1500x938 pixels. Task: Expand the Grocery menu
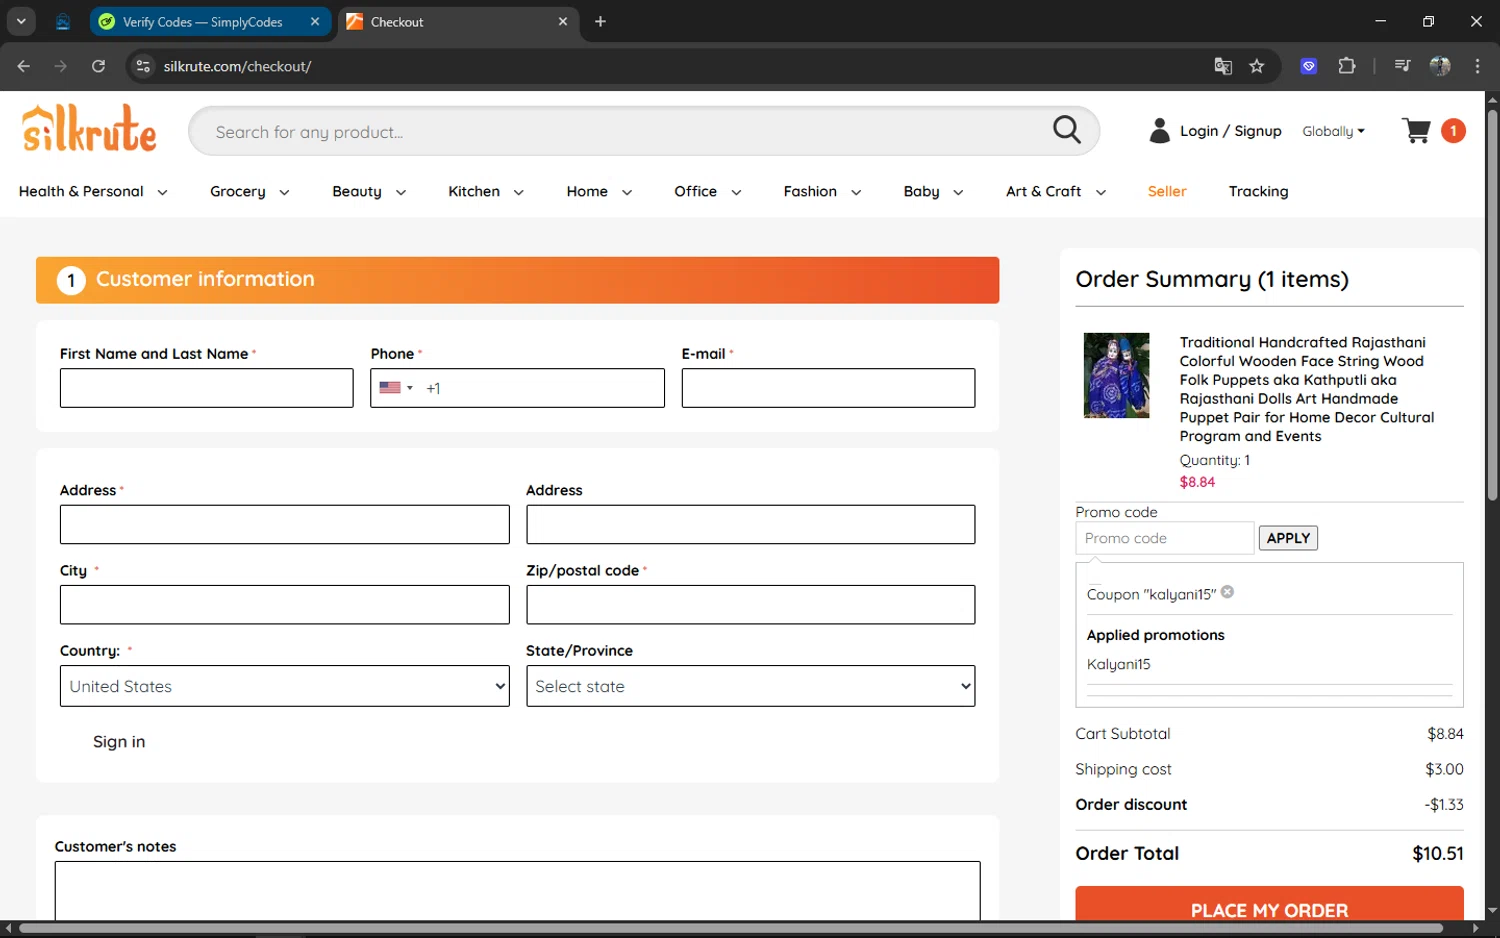pyautogui.click(x=249, y=191)
